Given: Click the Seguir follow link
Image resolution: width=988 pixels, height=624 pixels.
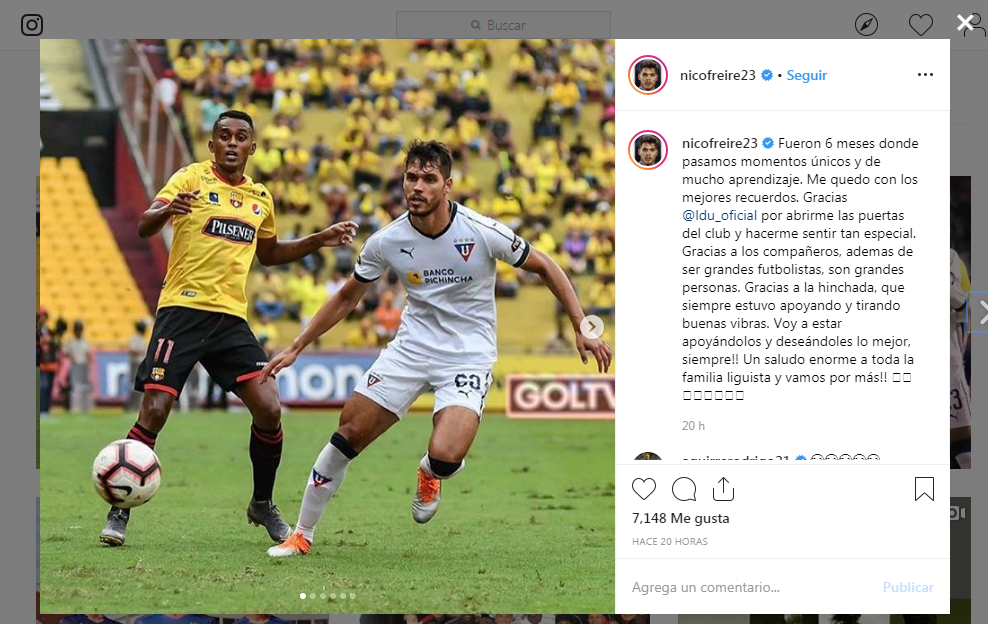Looking at the screenshot, I should click(x=807, y=75).
